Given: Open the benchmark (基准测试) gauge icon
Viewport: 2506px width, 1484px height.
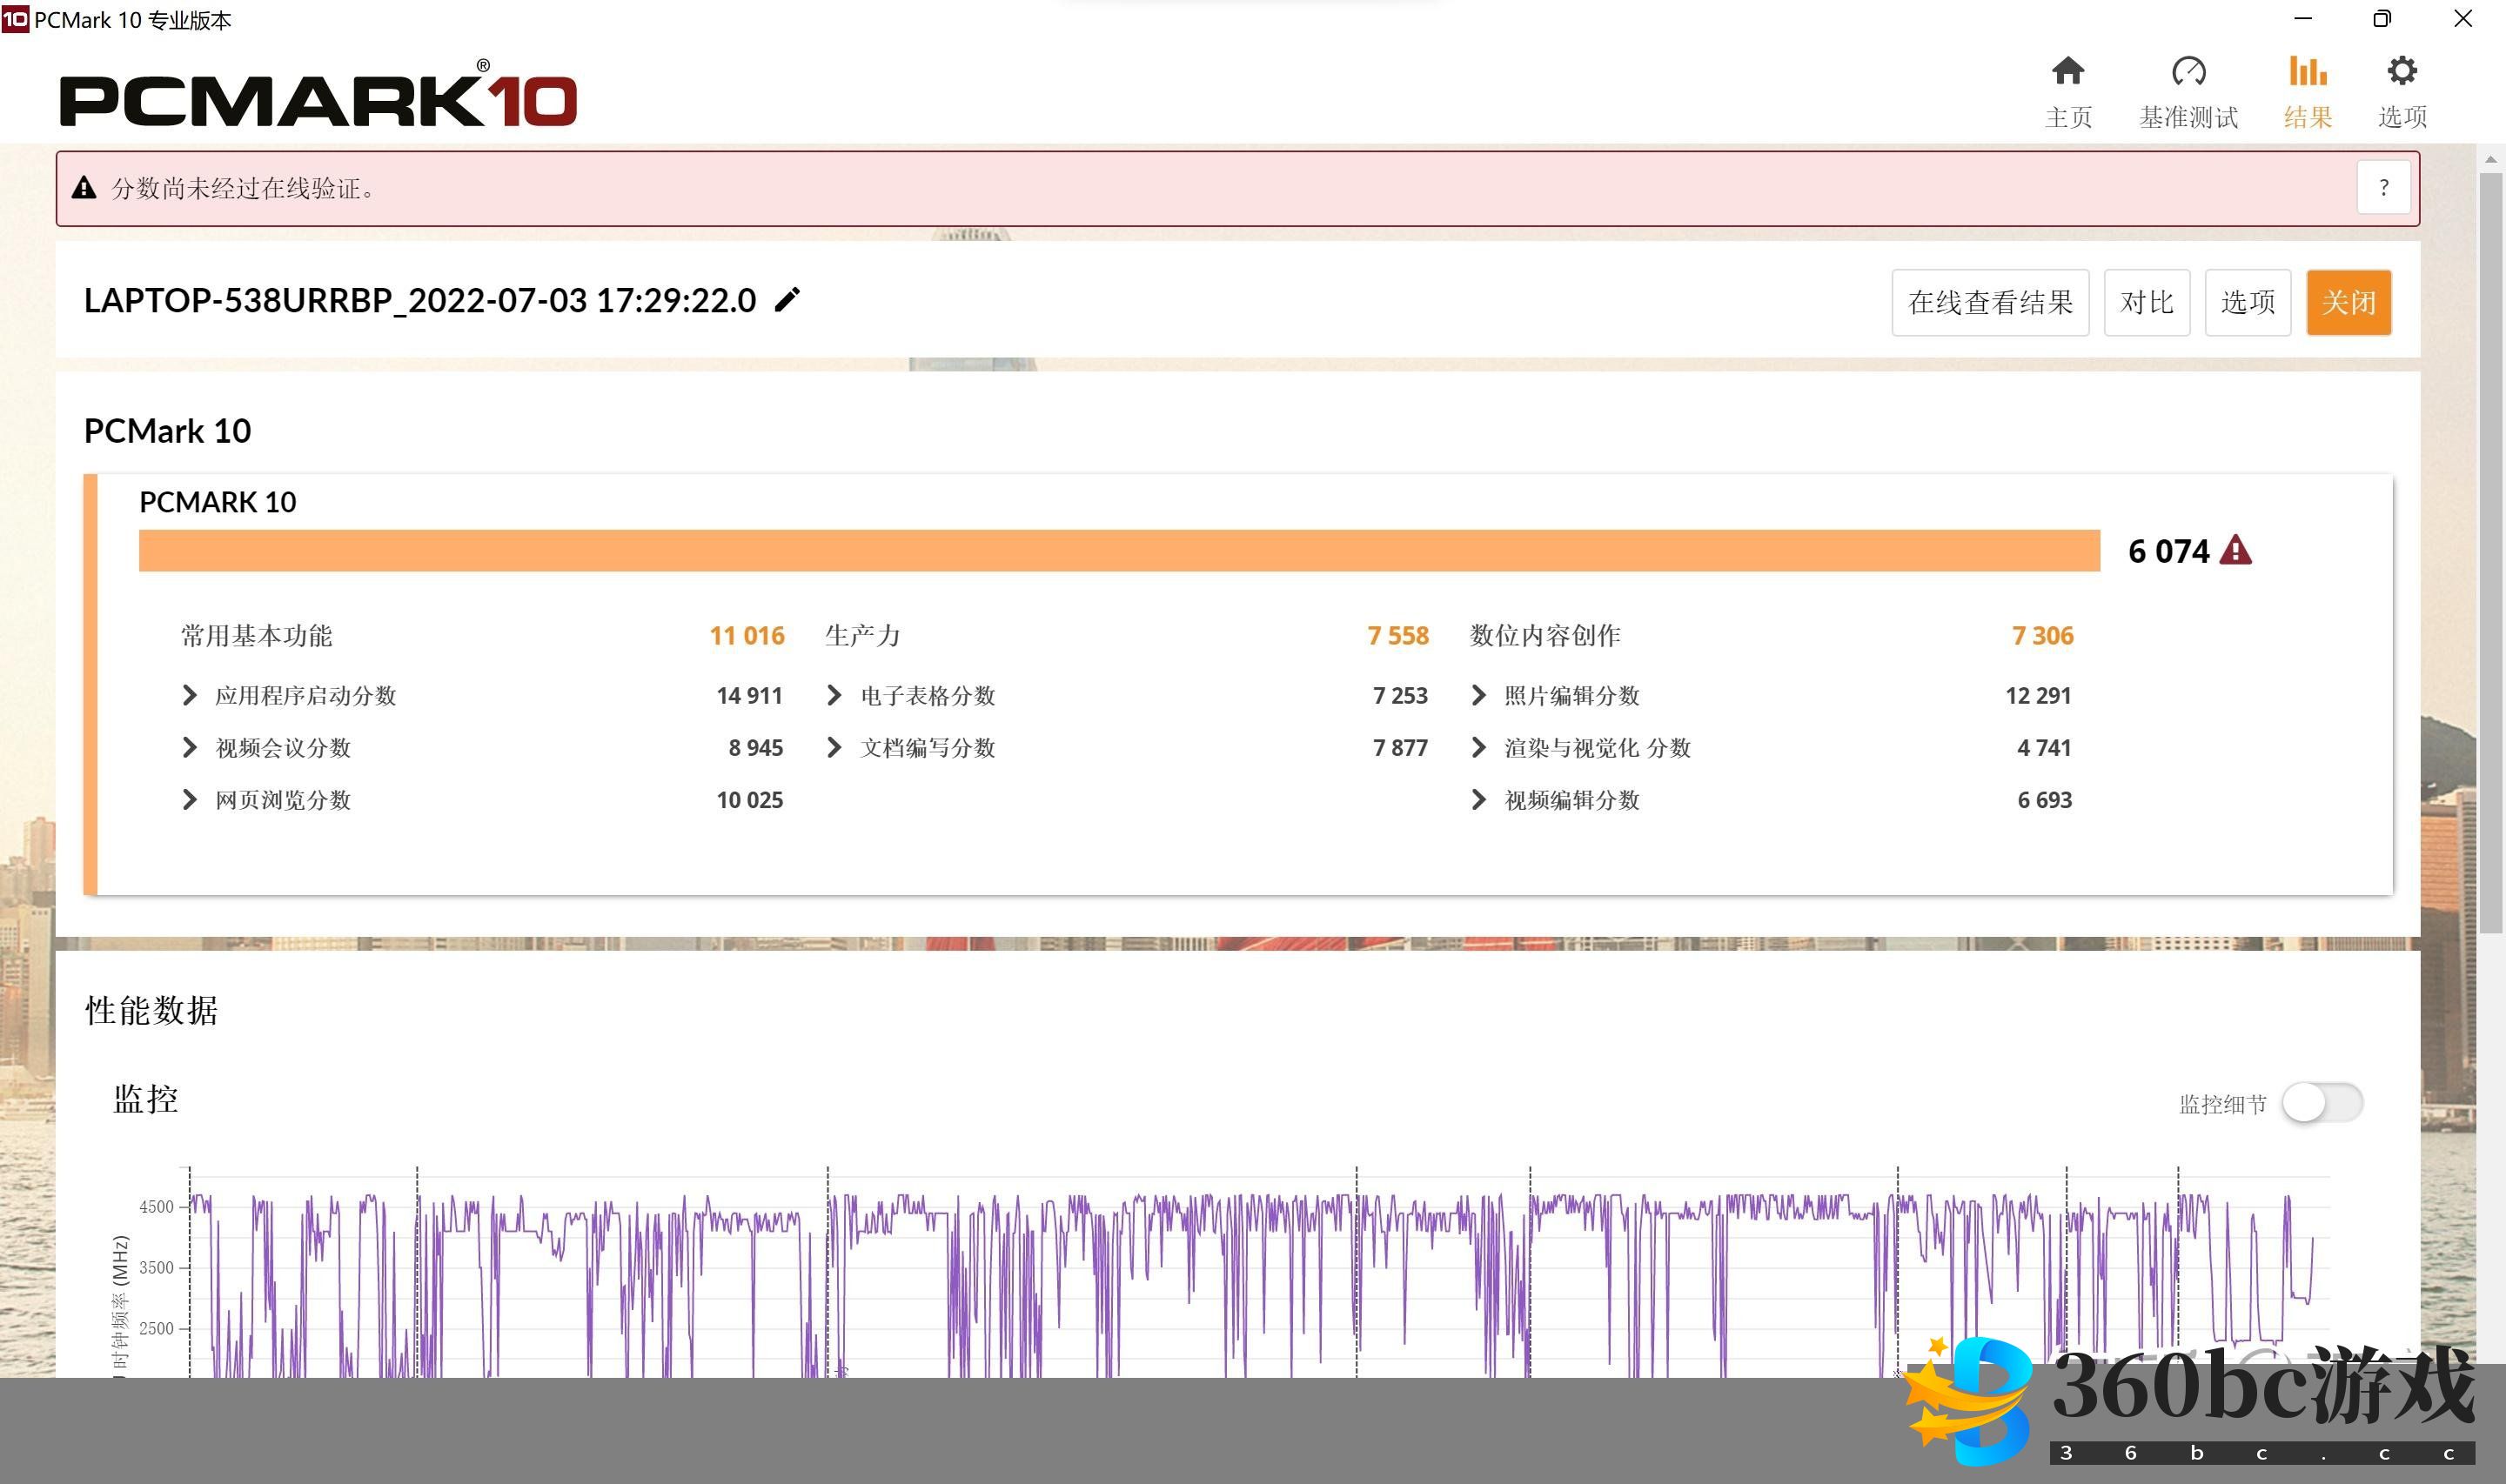Looking at the screenshot, I should click(x=2188, y=72).
